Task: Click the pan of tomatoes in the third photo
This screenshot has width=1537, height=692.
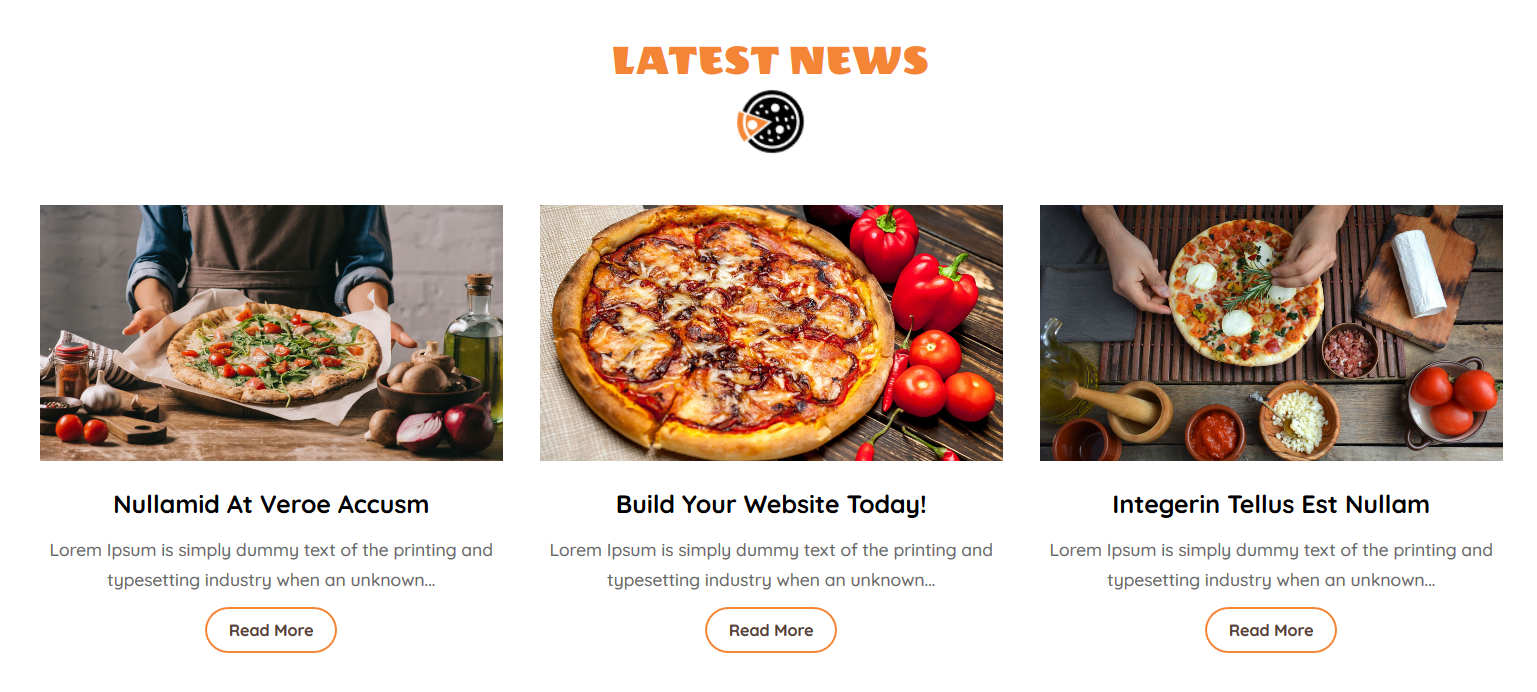Action: point(1453,402)
